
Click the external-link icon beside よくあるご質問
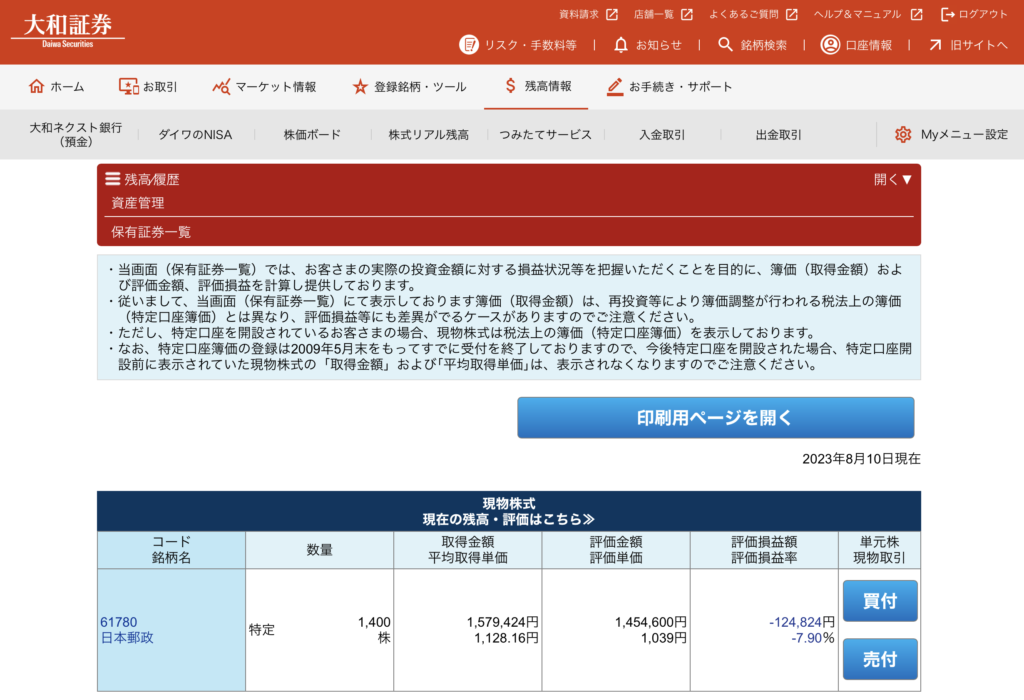pos(792,14)
